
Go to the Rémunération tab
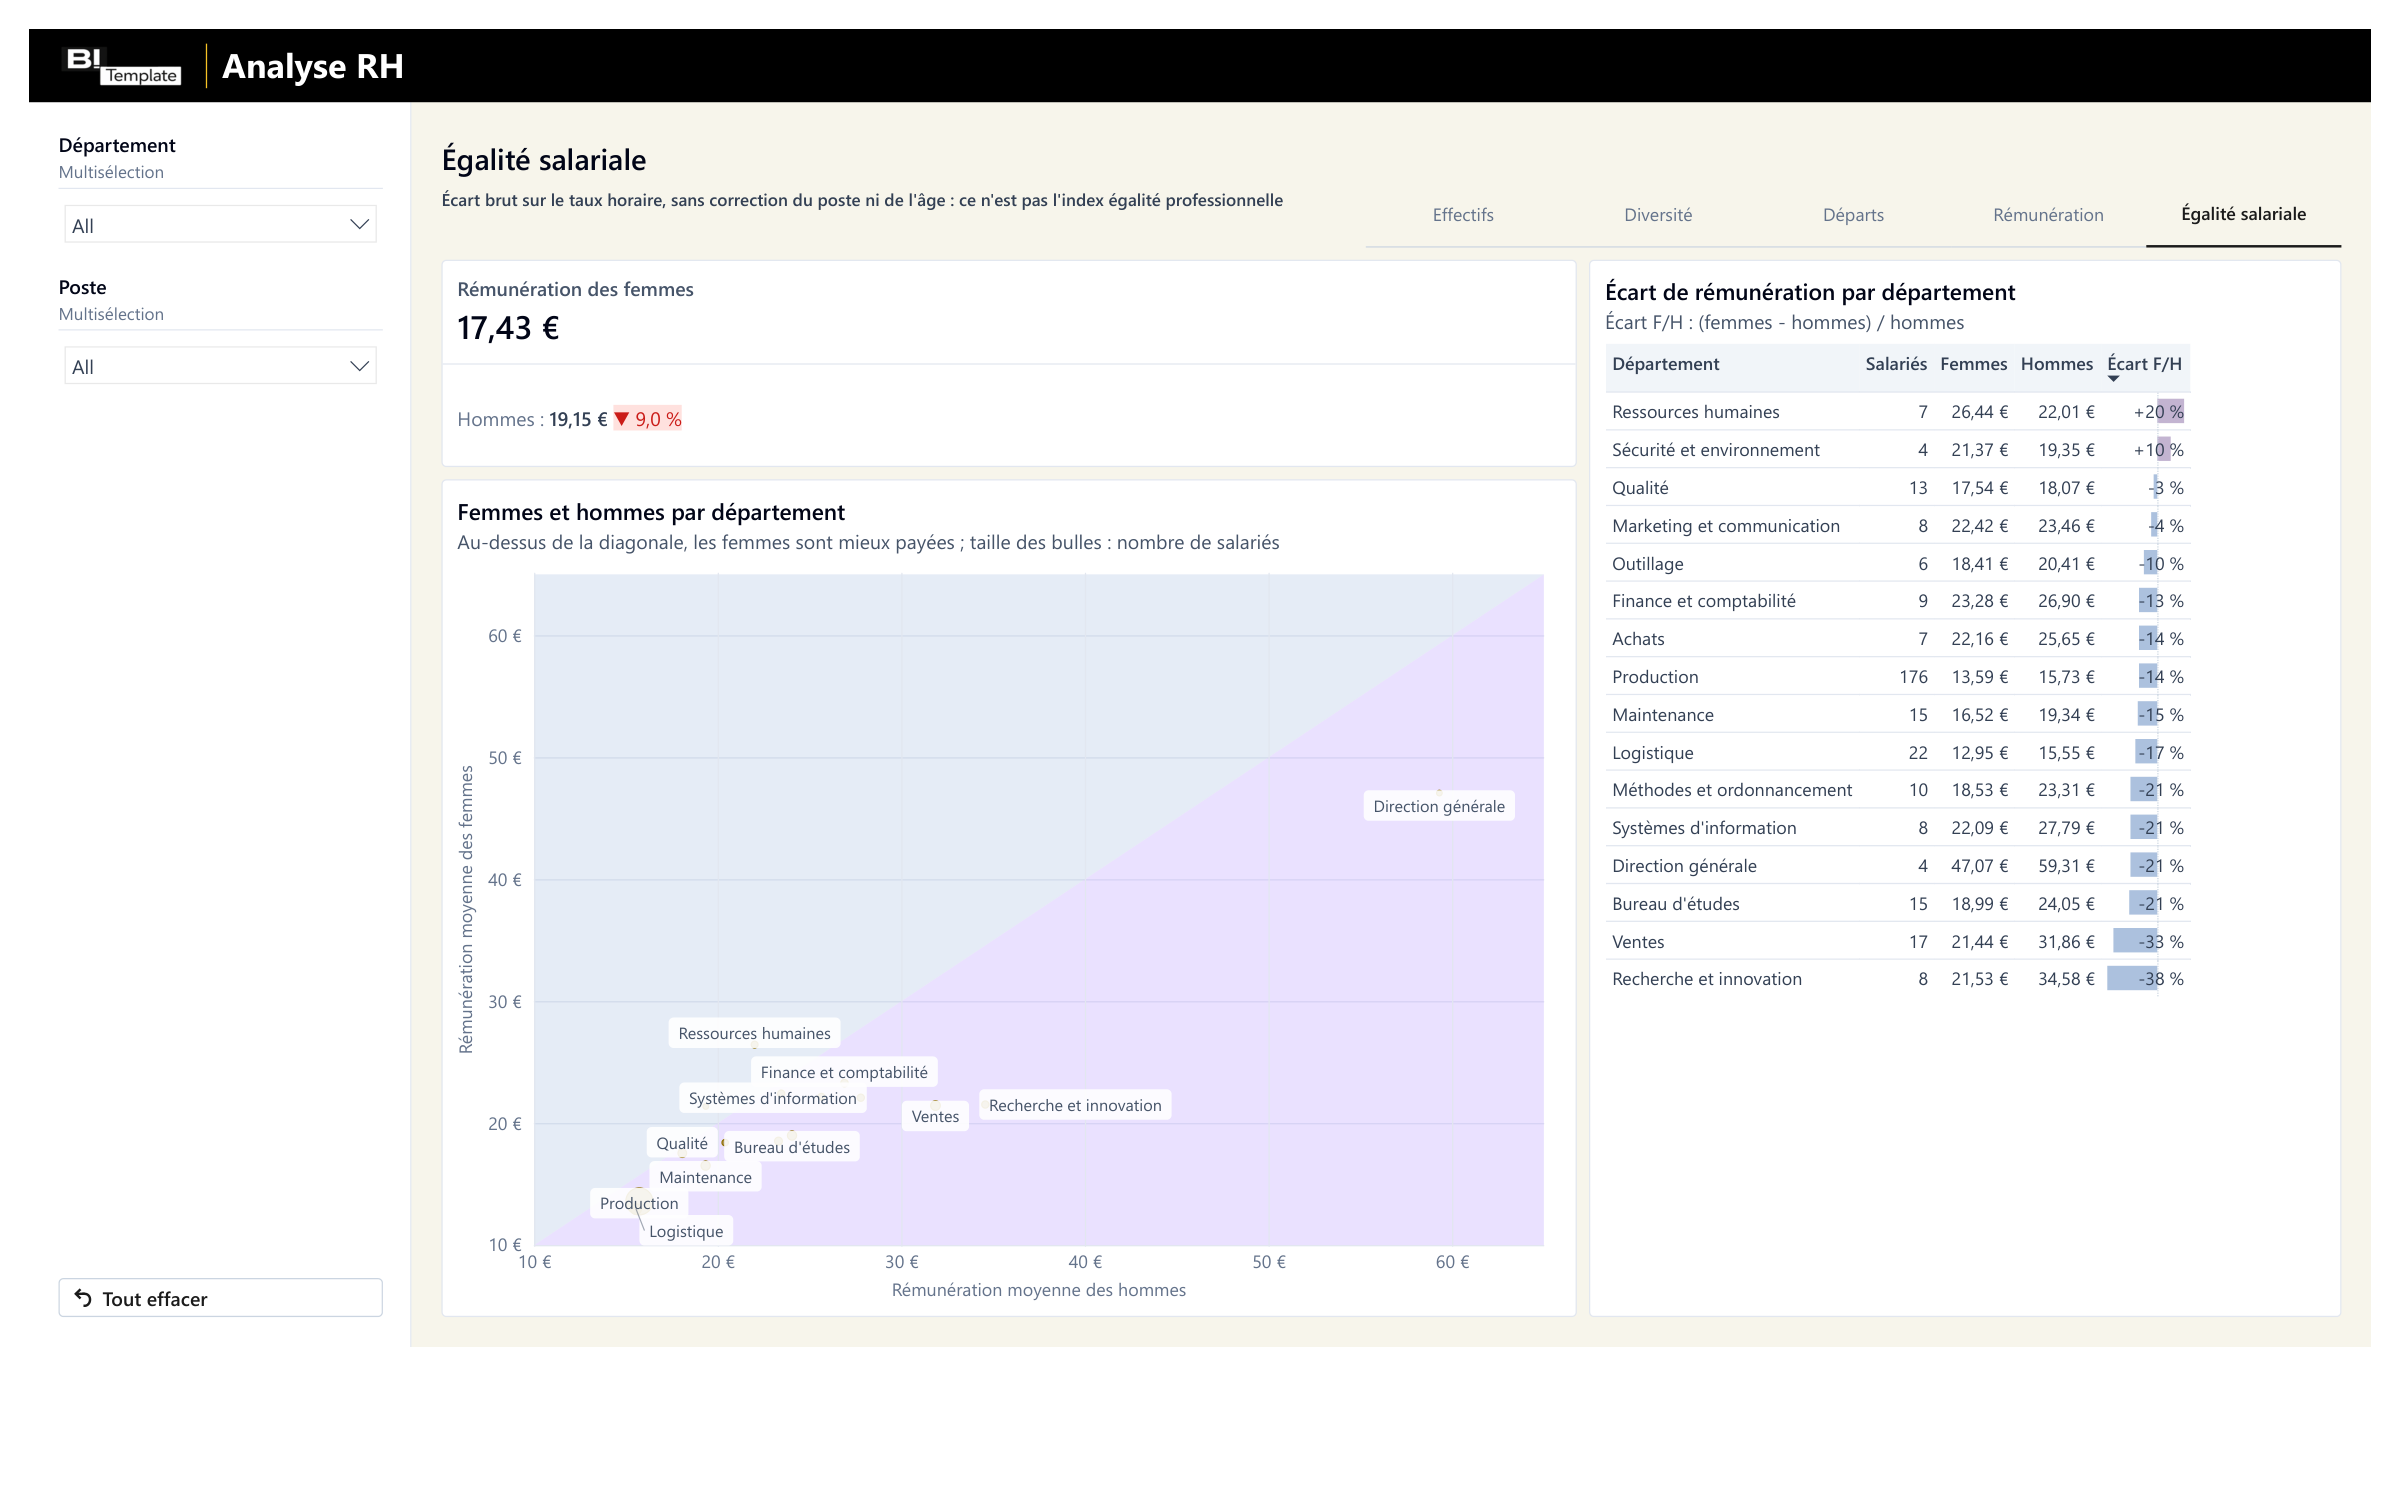pyautogui.click(x=2048, y=215)
